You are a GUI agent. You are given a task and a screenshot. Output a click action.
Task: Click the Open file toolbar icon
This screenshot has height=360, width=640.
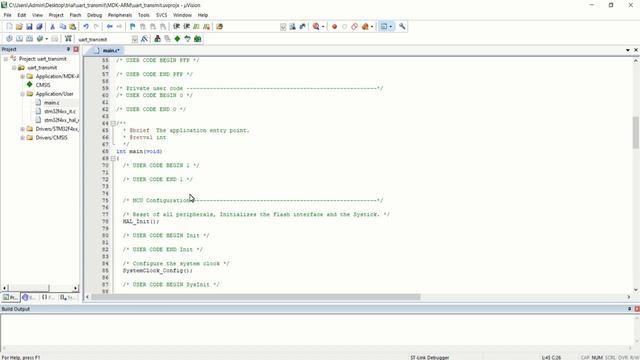(x=19, y=27)
